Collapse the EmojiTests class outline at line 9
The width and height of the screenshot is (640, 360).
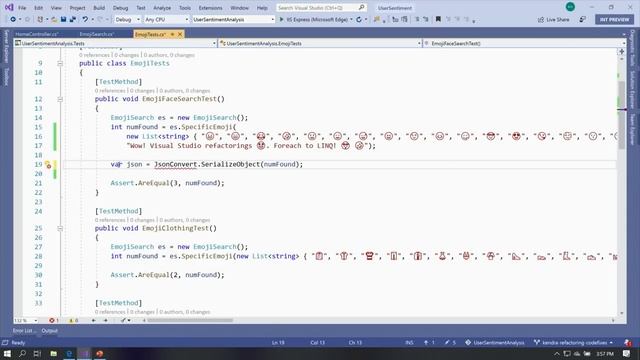click(60, 63)
